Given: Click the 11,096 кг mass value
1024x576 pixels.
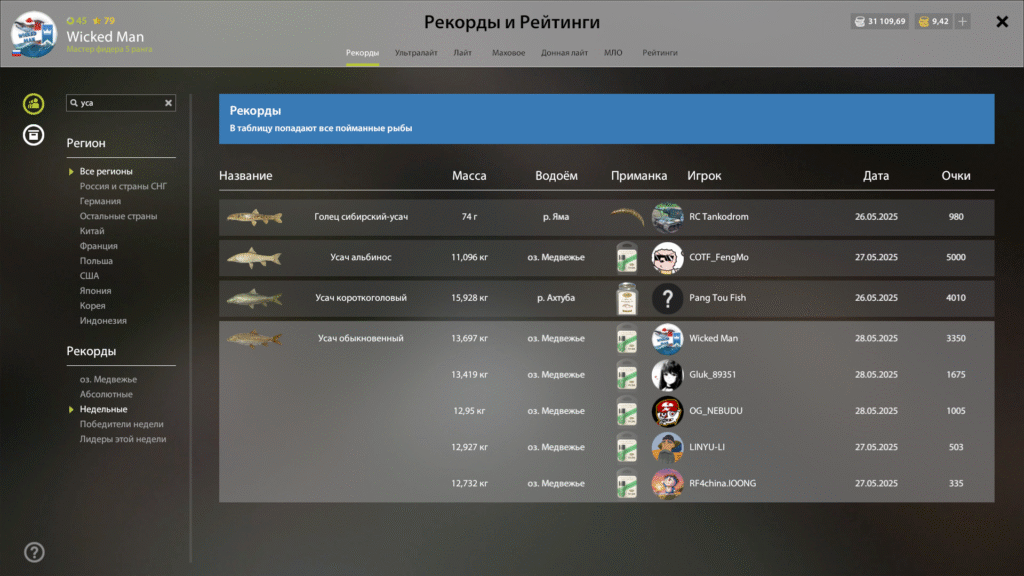Looking at the screenshot, I should (x=470, y=257).
